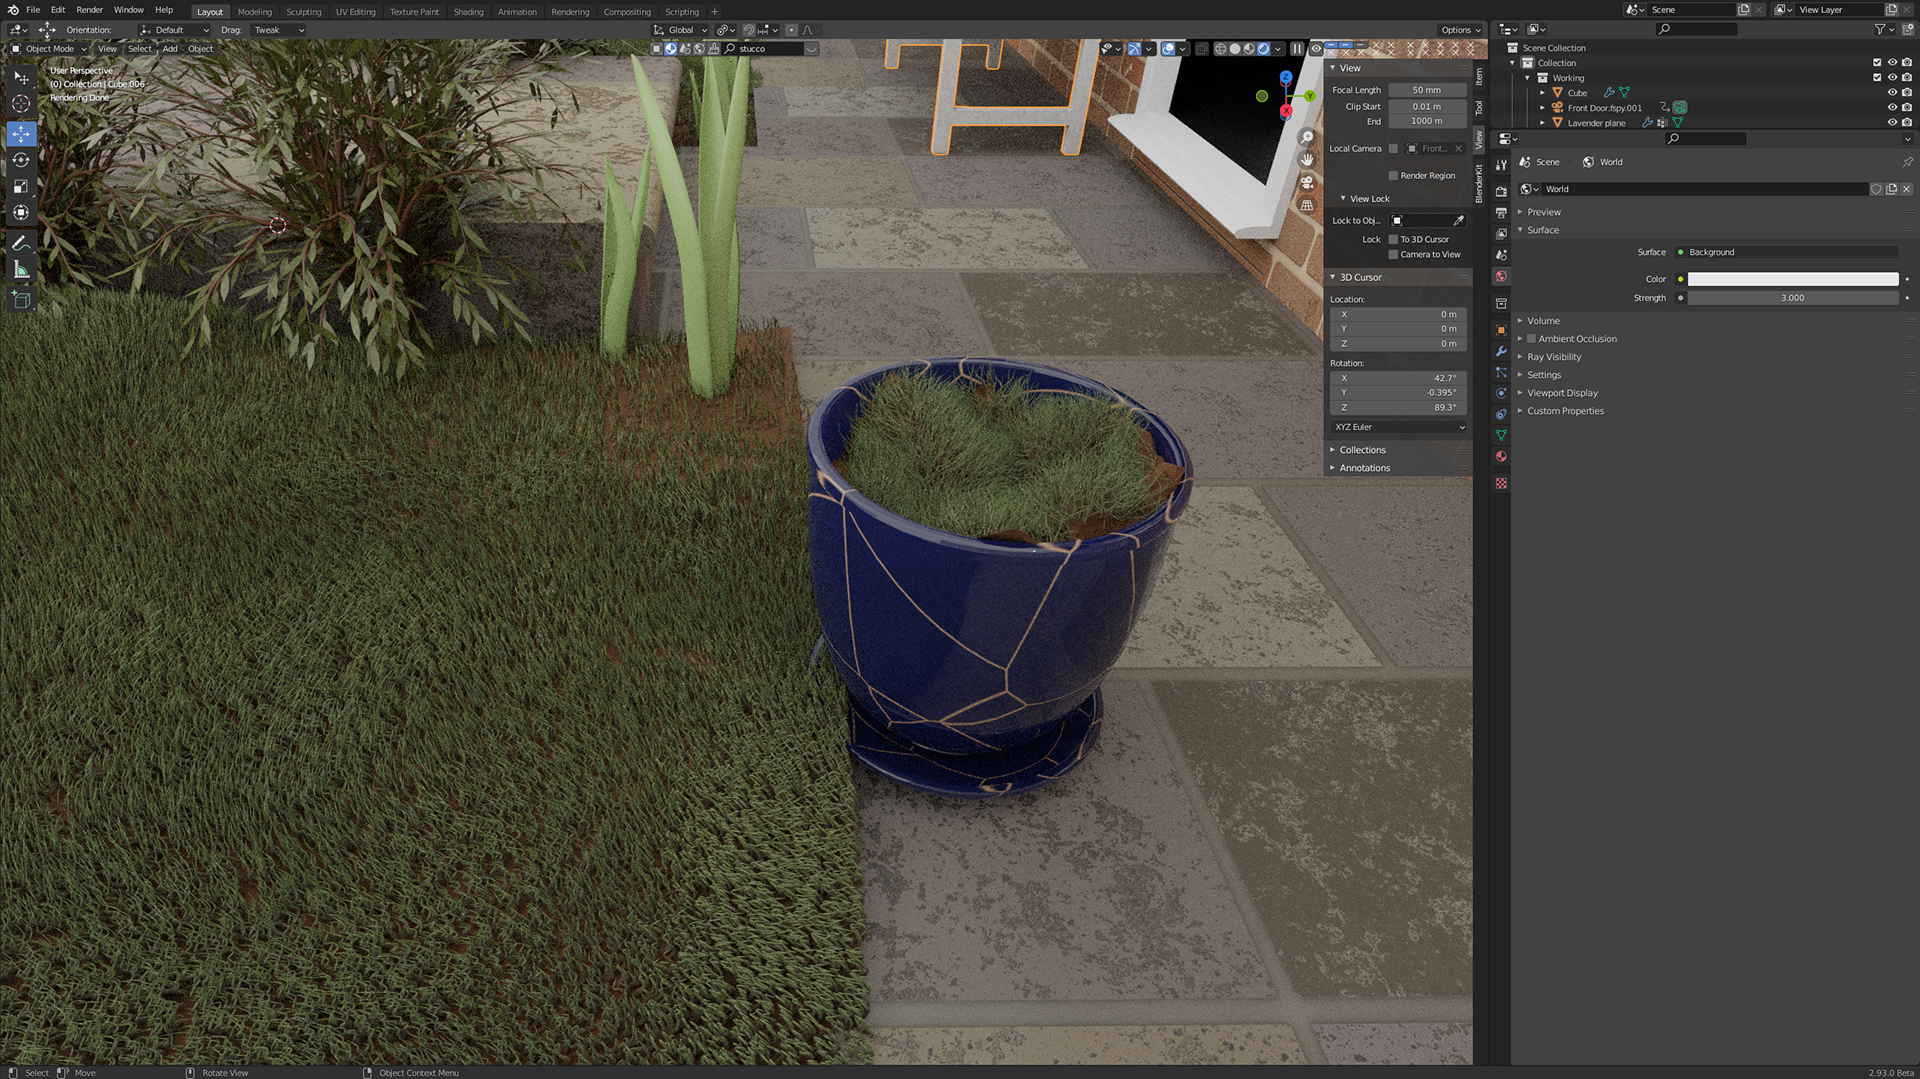The image size is (1920, 1079).
Task: Switch to the Sculpting workspace tab
Action: 303,12
